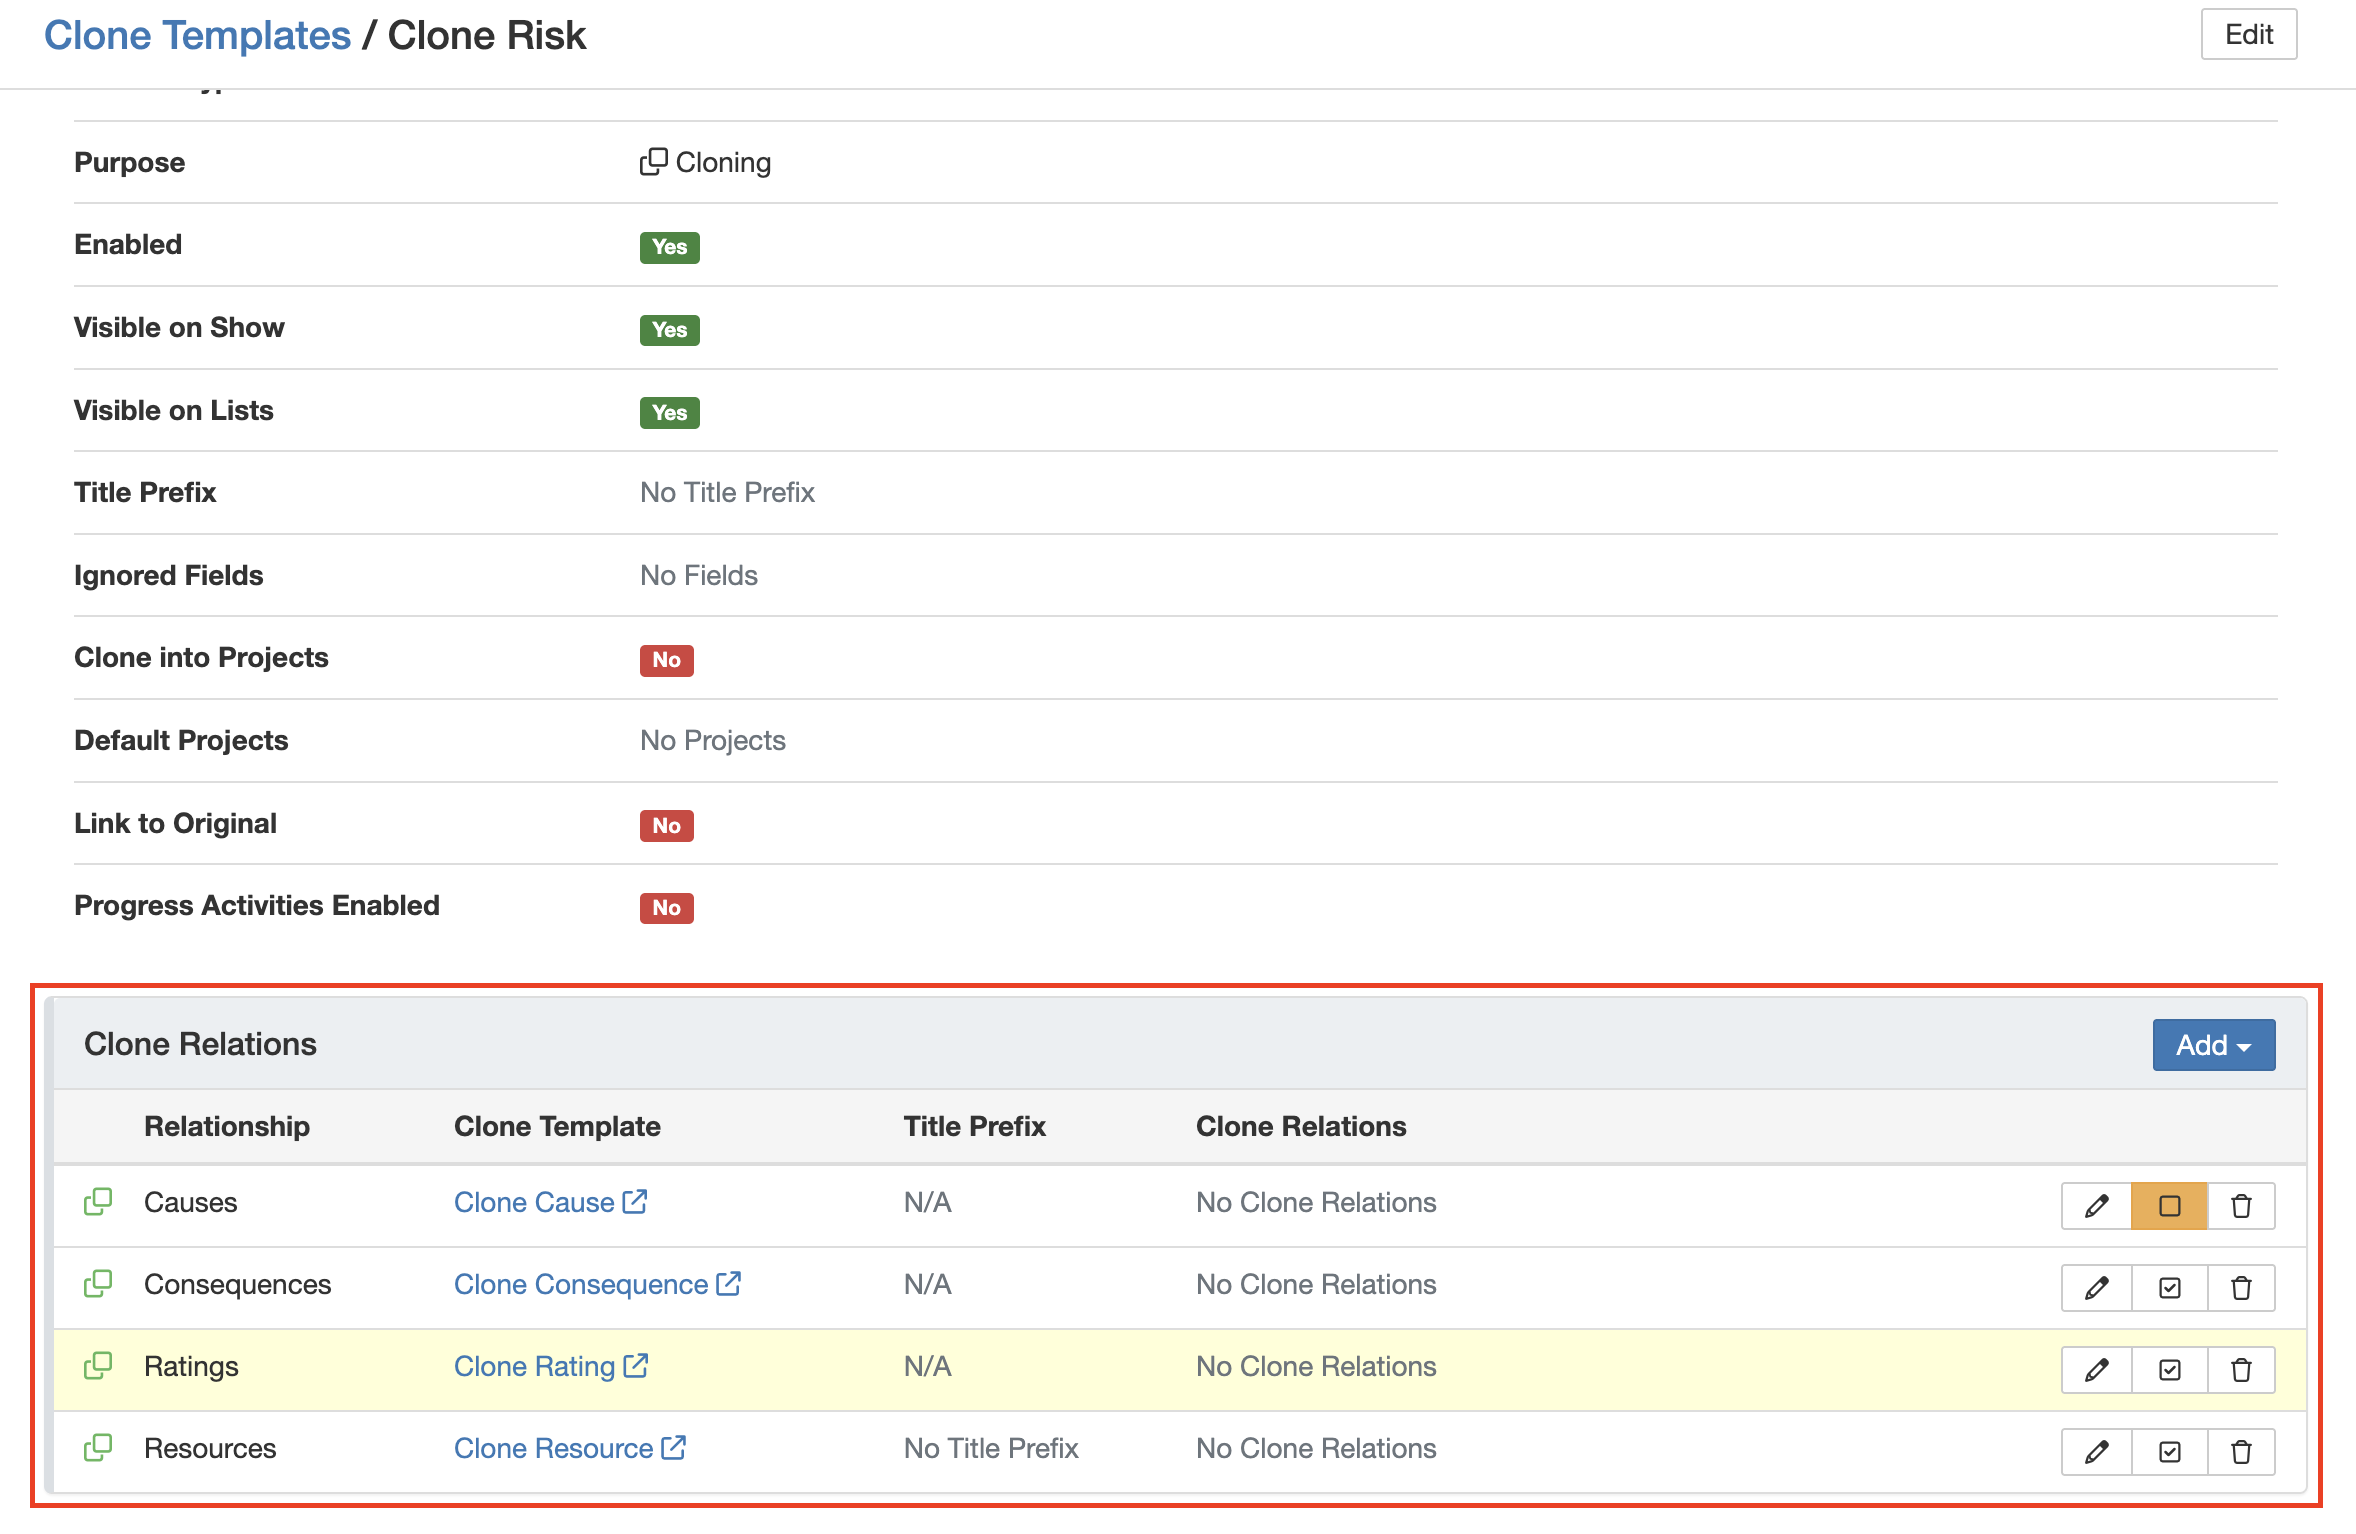Viewport: 2356px width, 1534px height.
Task: Toggle the checkbox in Resources row
Action: [x=2169, y=1451]
